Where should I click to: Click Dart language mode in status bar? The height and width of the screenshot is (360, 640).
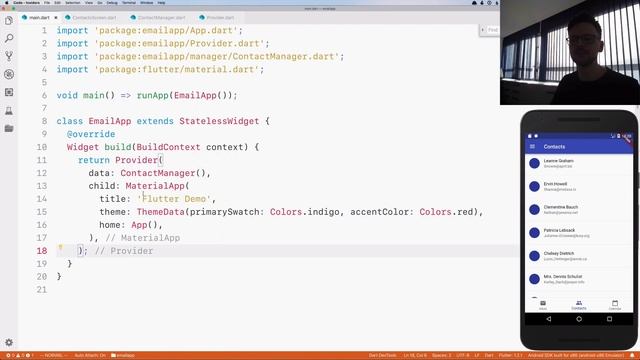(x=489, y=356)
